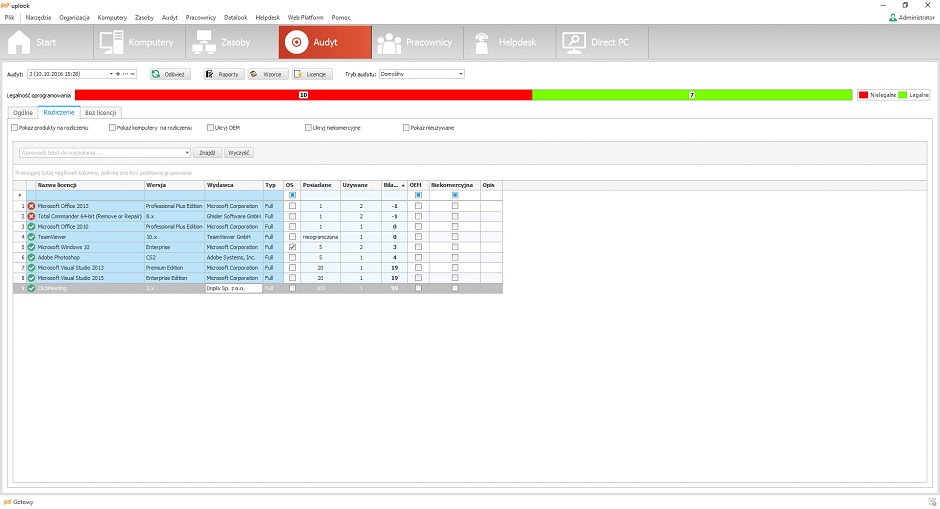Click the red Nielegalne legend swatch

[863, 95]
